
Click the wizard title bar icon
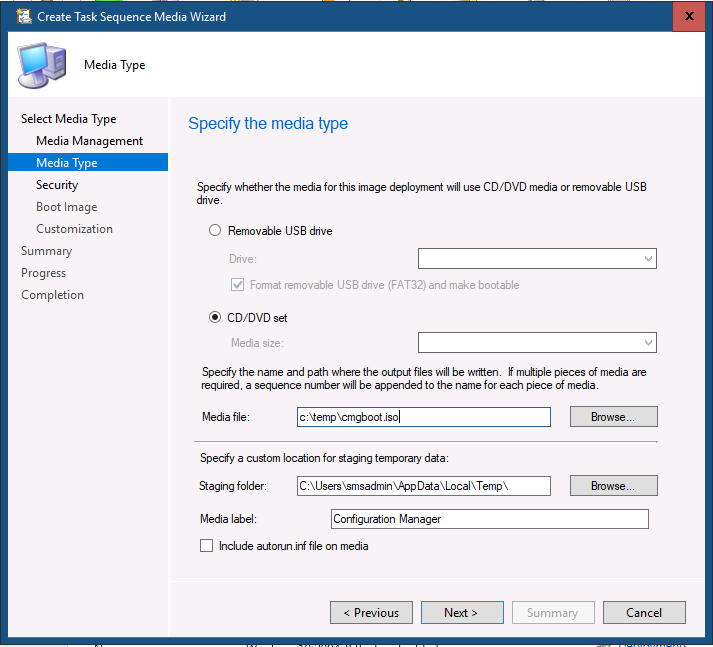[x=24, y=16]
